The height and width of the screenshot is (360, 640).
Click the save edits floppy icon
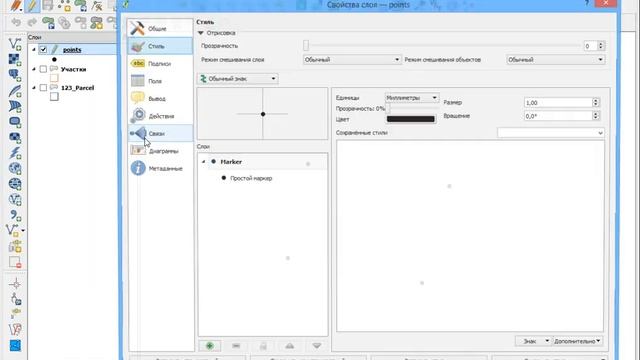[48, 5]
